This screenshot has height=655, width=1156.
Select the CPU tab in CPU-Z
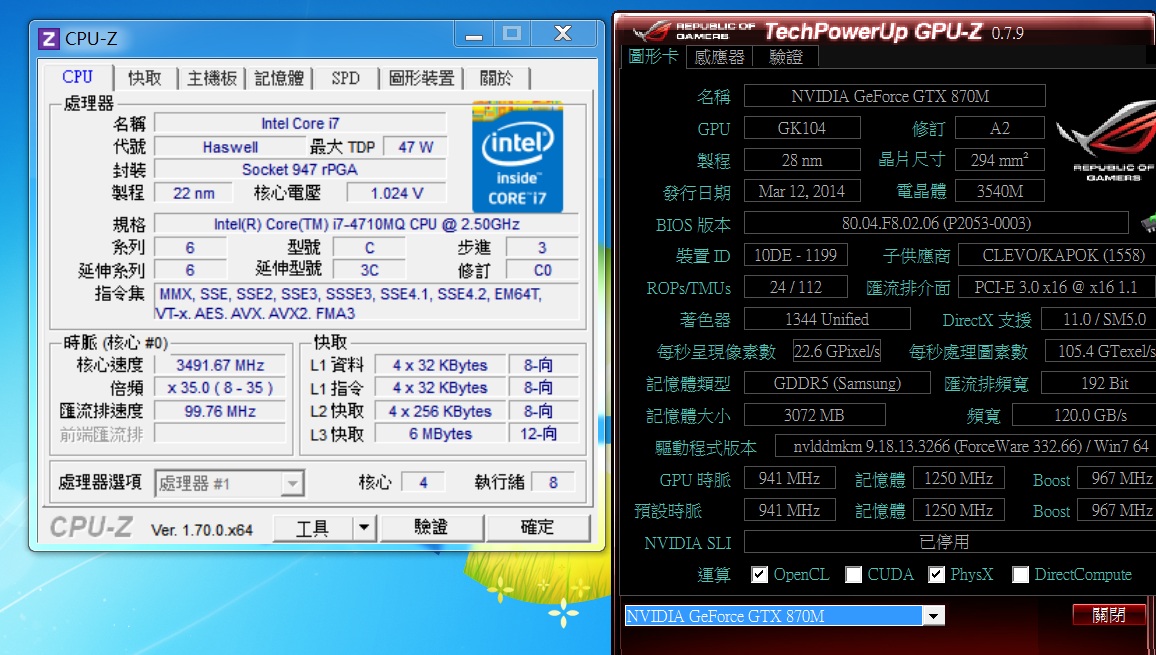[77, 77]
